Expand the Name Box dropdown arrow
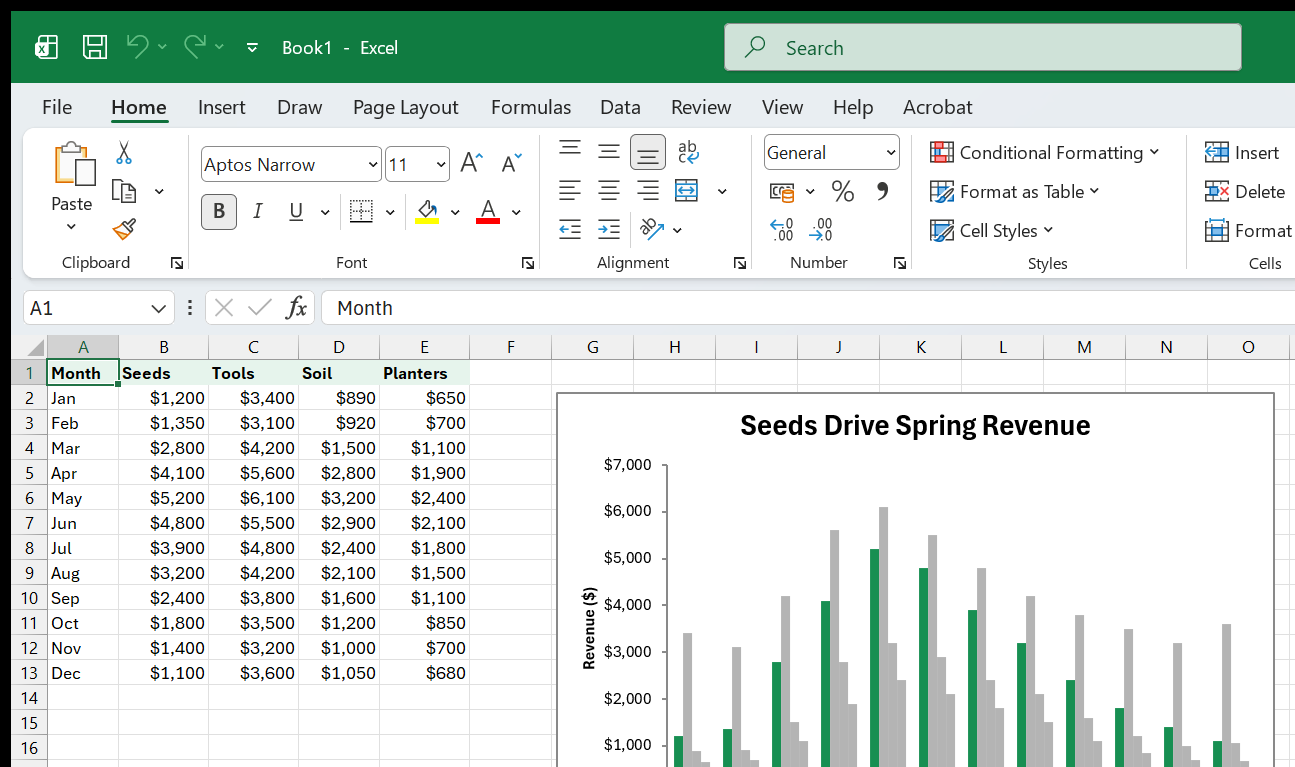The width and height of the screenshot is (1295, 767). pyautogui.click(x=158, y=308)
